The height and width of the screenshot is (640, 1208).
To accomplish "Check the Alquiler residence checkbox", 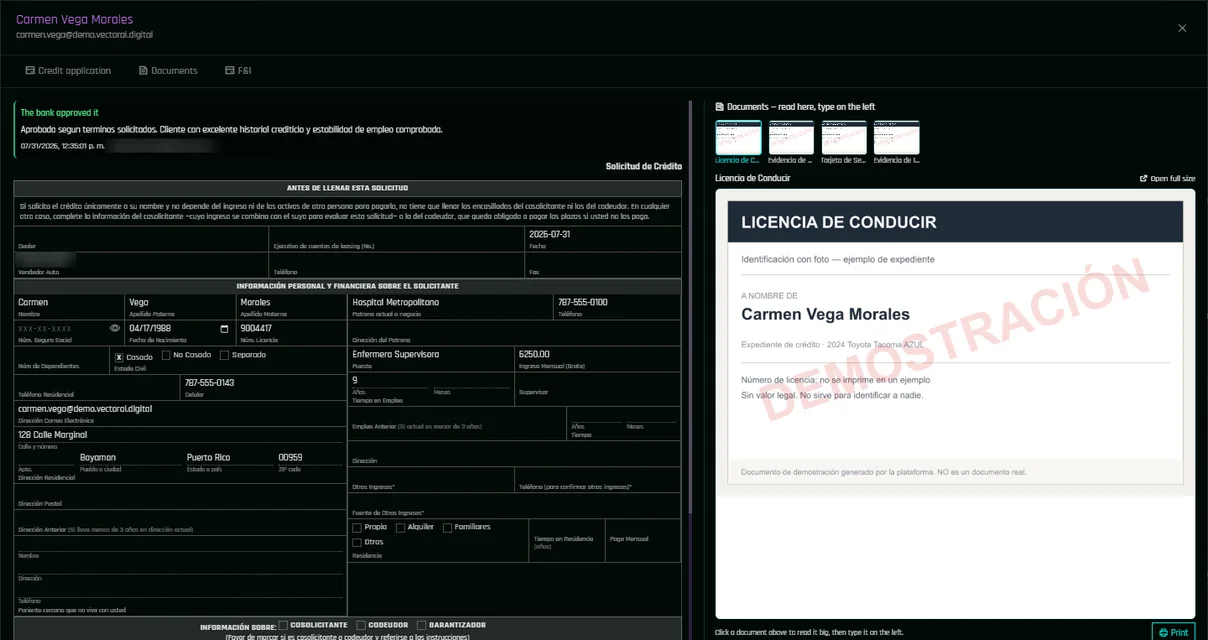I will click(x=401, y=527).
